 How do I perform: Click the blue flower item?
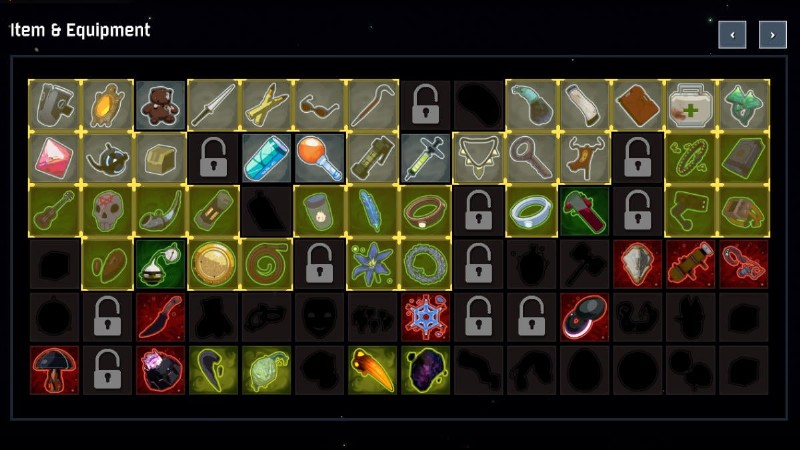372,264
